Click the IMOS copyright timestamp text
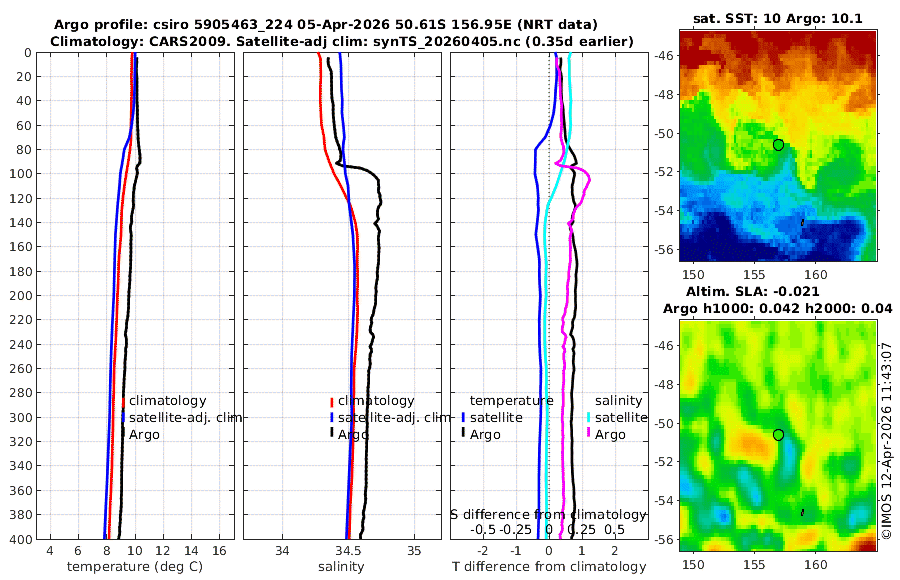Viewport: 900px width, 580px height. 888,441
